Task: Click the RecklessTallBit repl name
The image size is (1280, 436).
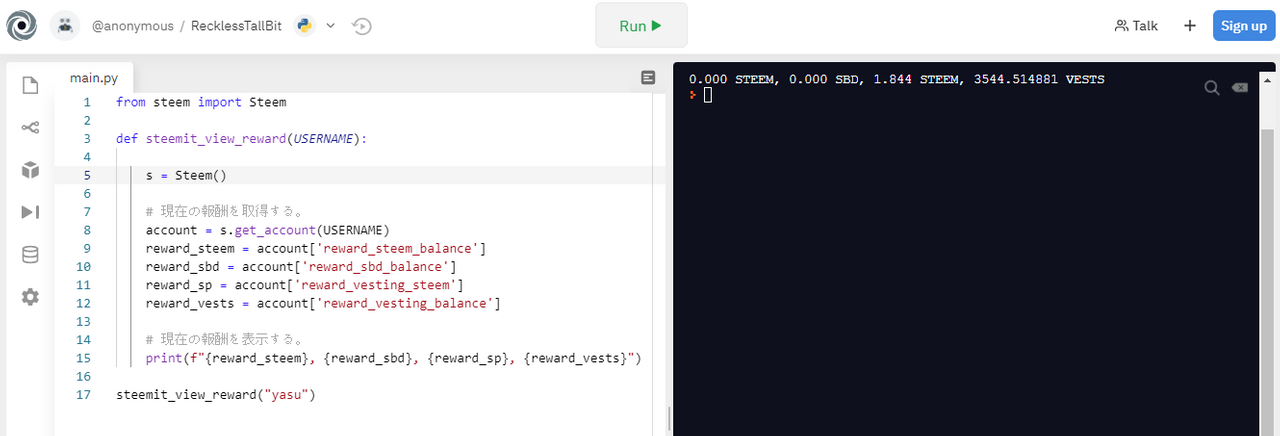Action: pyautogui.click(x=238, y=26)
